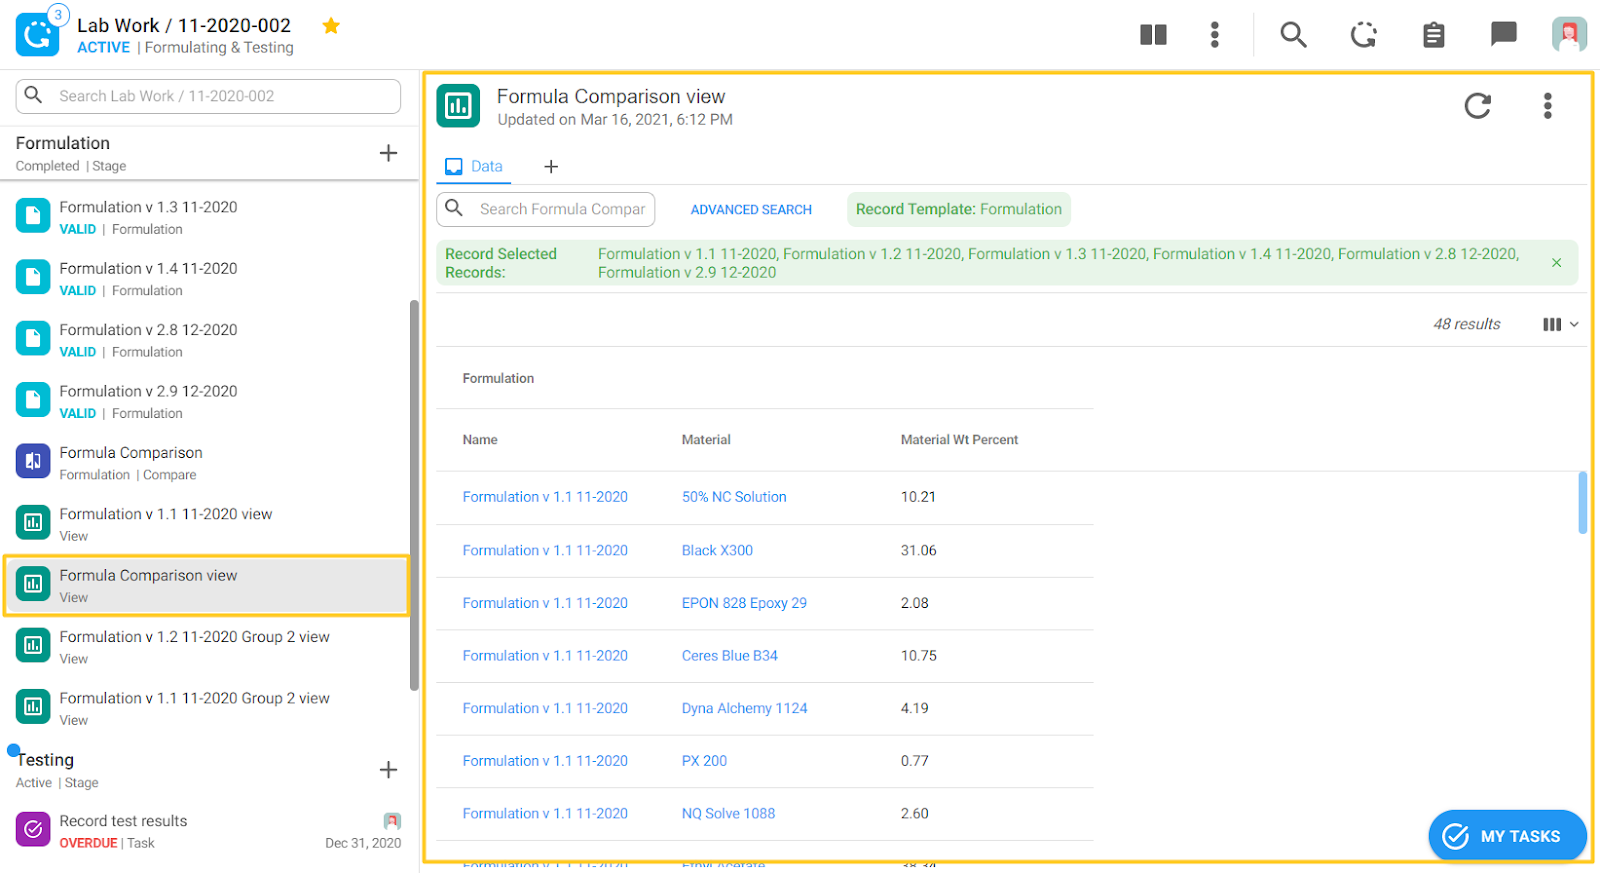Screen dimensions: 1600x873
Task: Click the 31.06 weight percent value
Action: click(x=918, y=550)
